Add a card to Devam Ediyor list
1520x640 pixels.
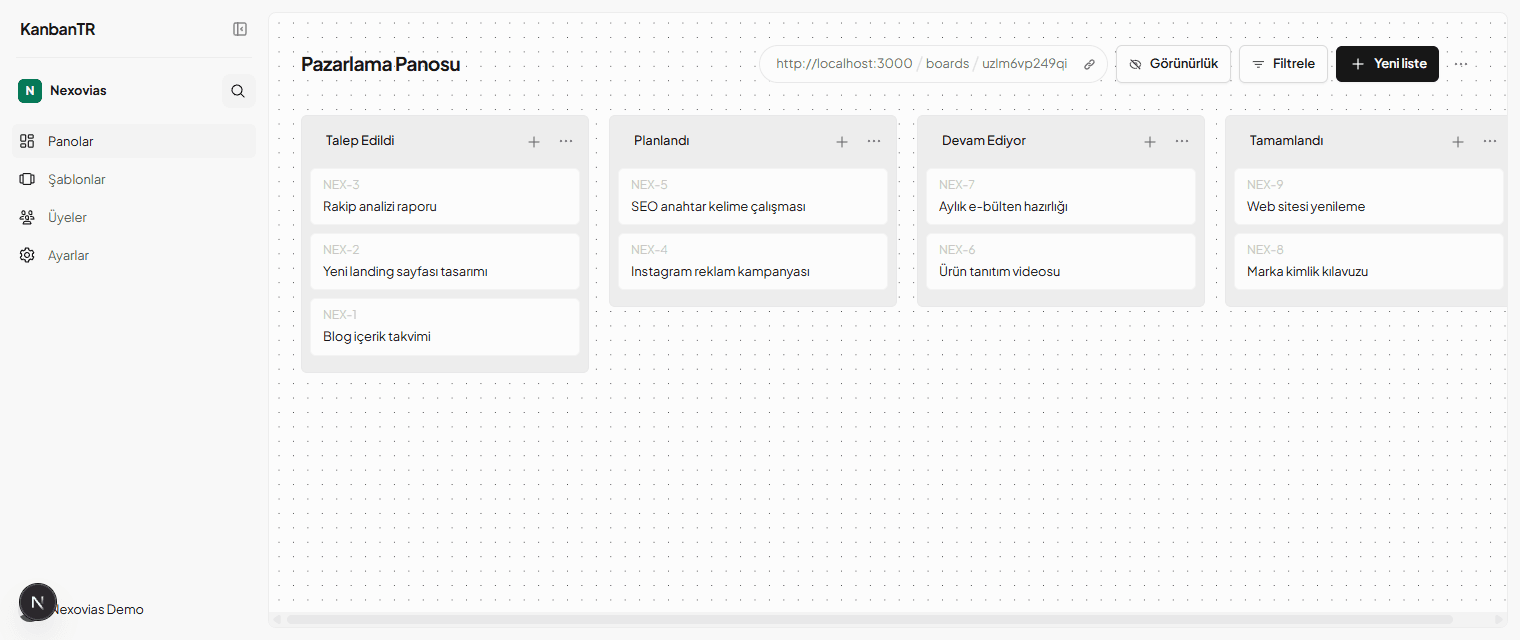(x=1150, y=142)
